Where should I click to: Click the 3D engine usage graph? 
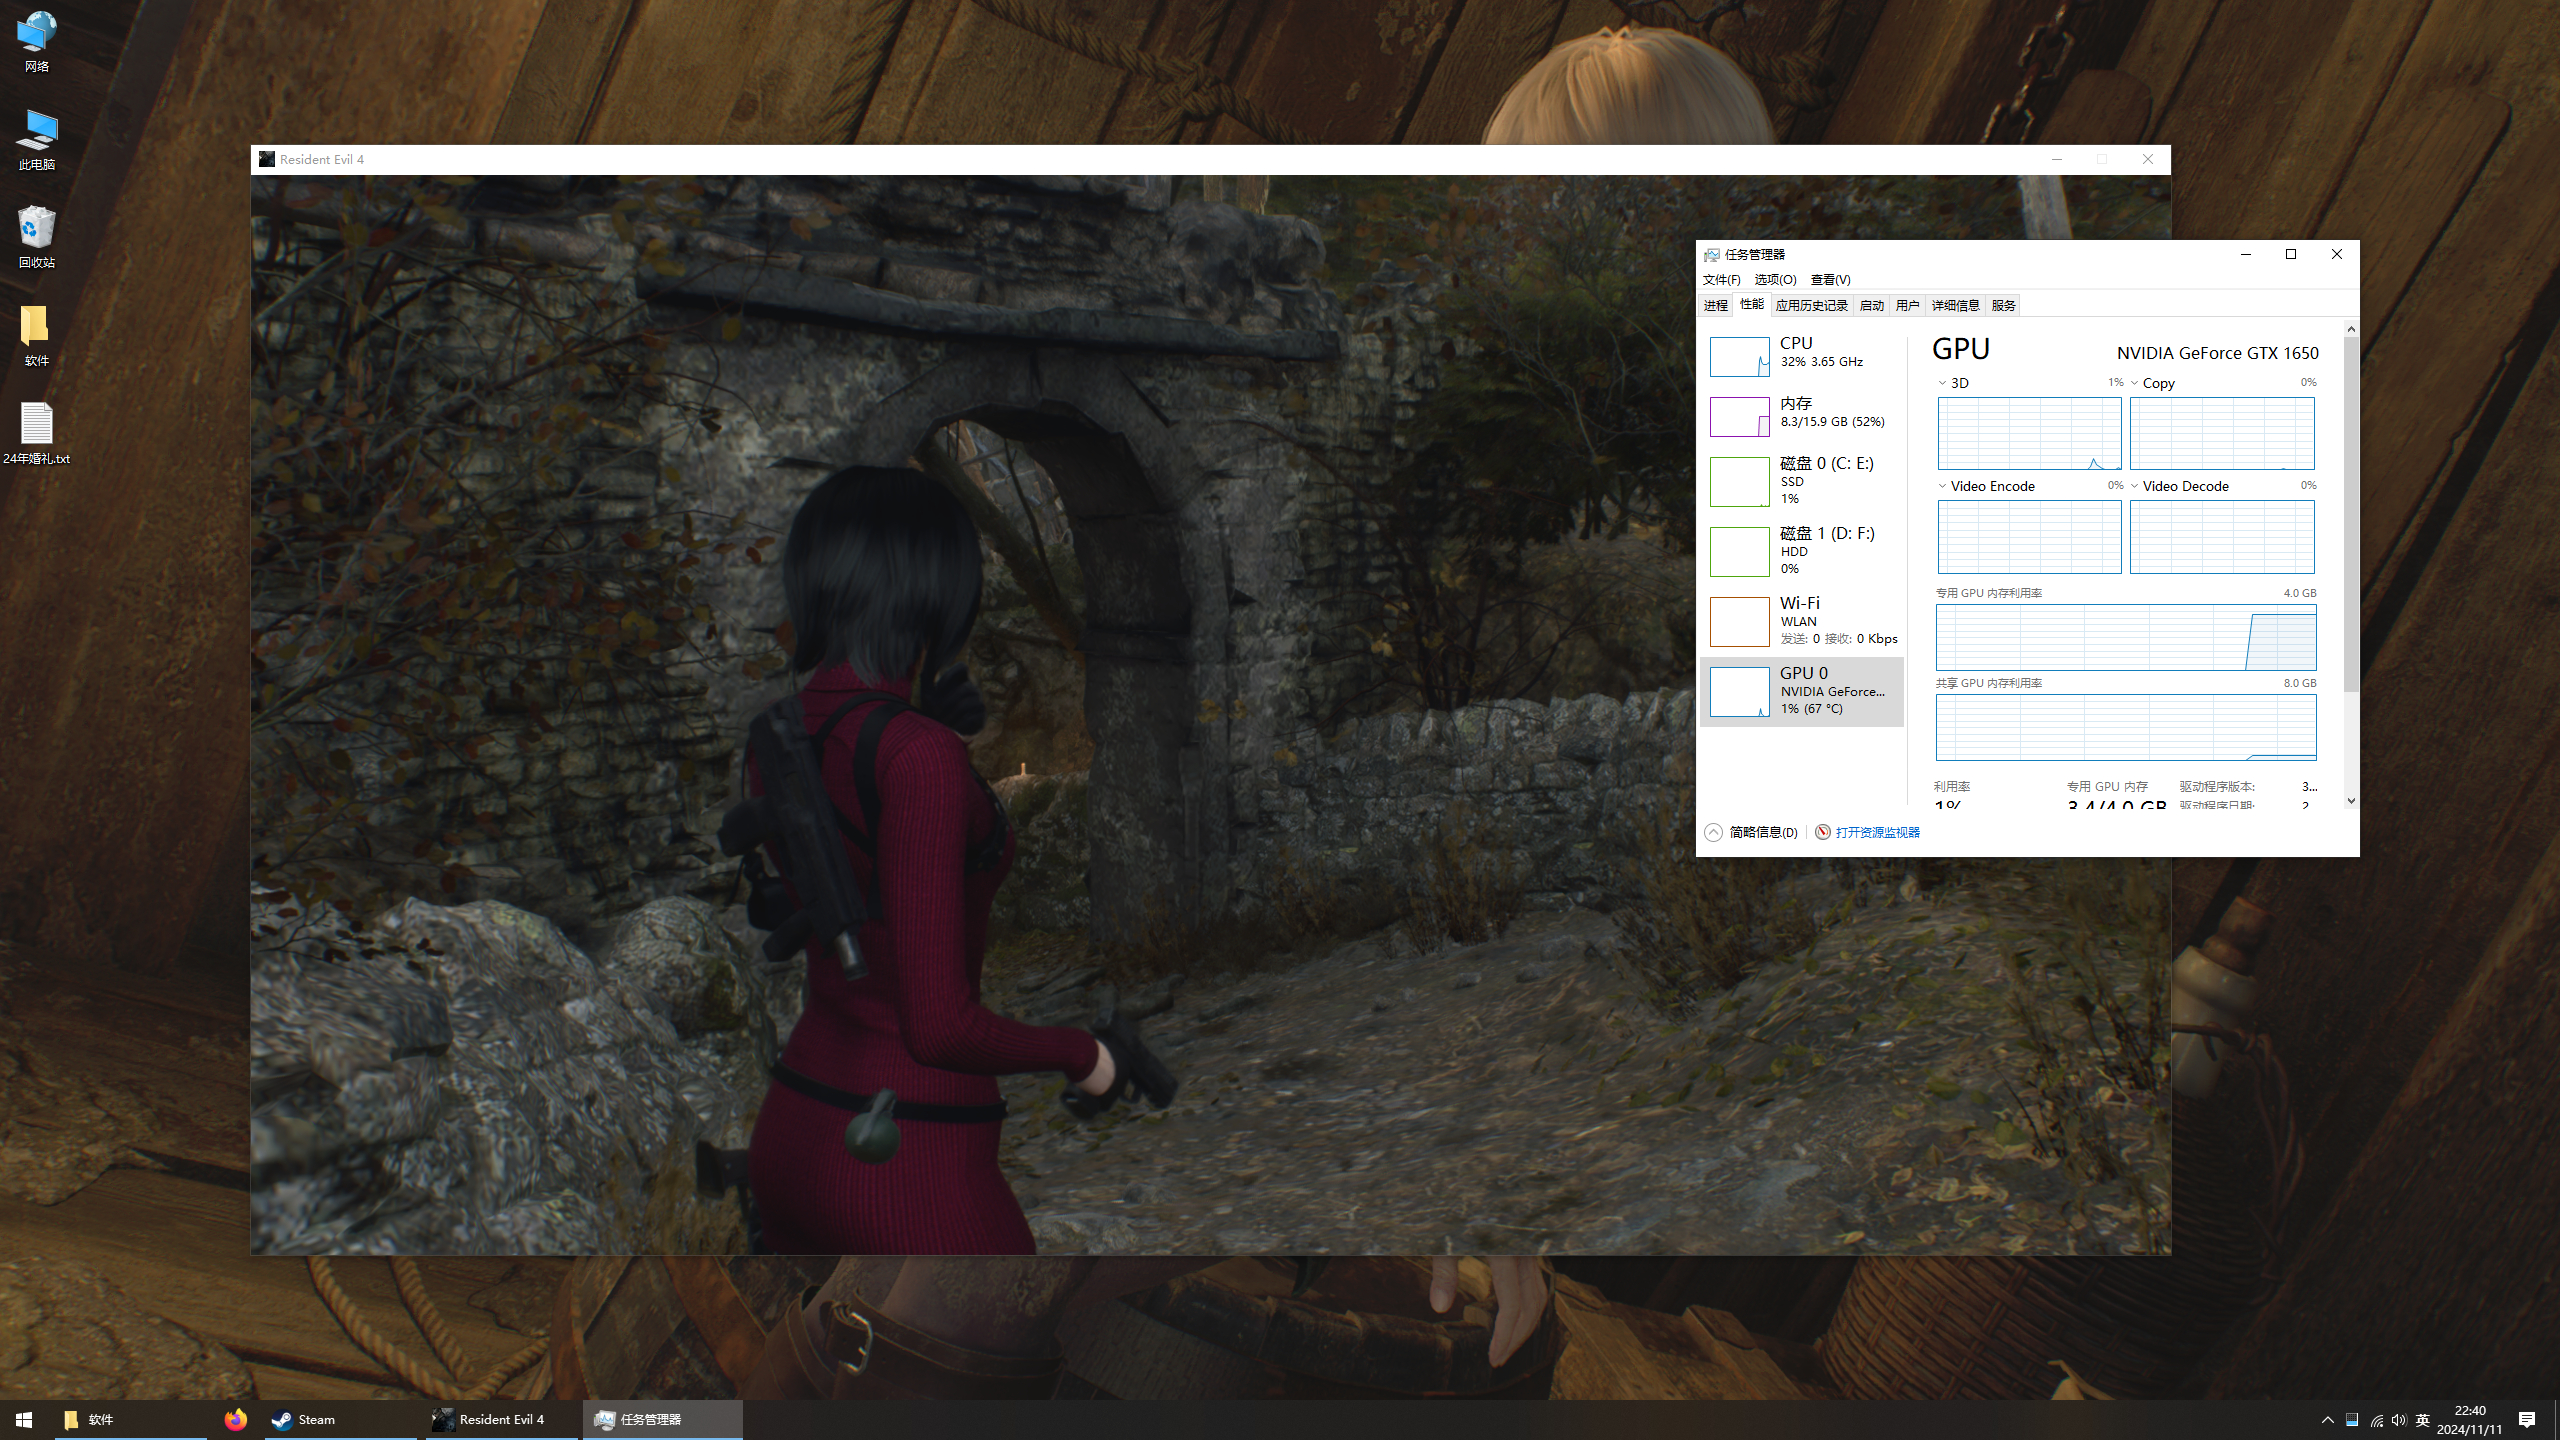click(x=2029, y=433)
